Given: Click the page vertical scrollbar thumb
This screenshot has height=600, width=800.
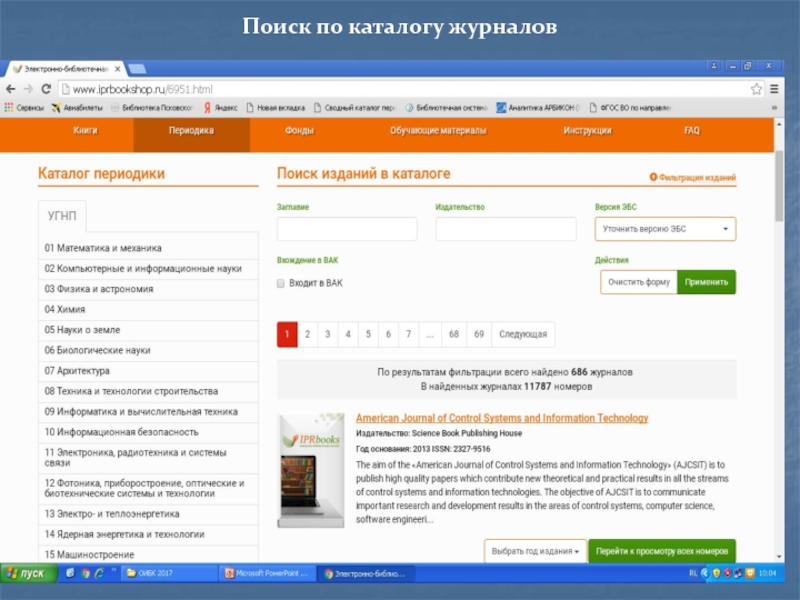Looking at the screenshot, I should coord(779,186).
